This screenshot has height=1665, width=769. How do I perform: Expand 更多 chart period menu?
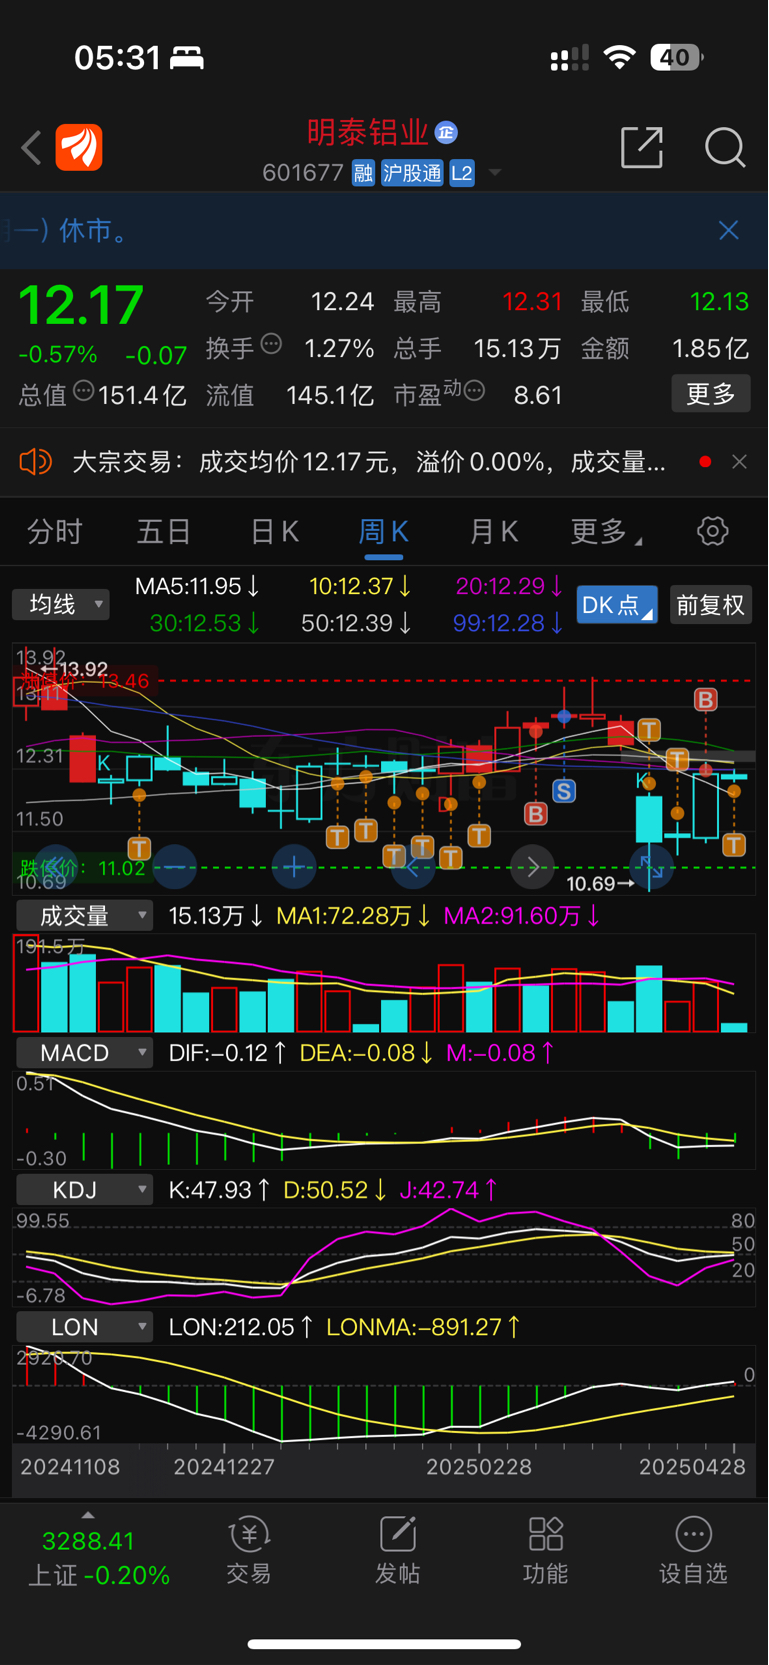click(x=605, y=531)
